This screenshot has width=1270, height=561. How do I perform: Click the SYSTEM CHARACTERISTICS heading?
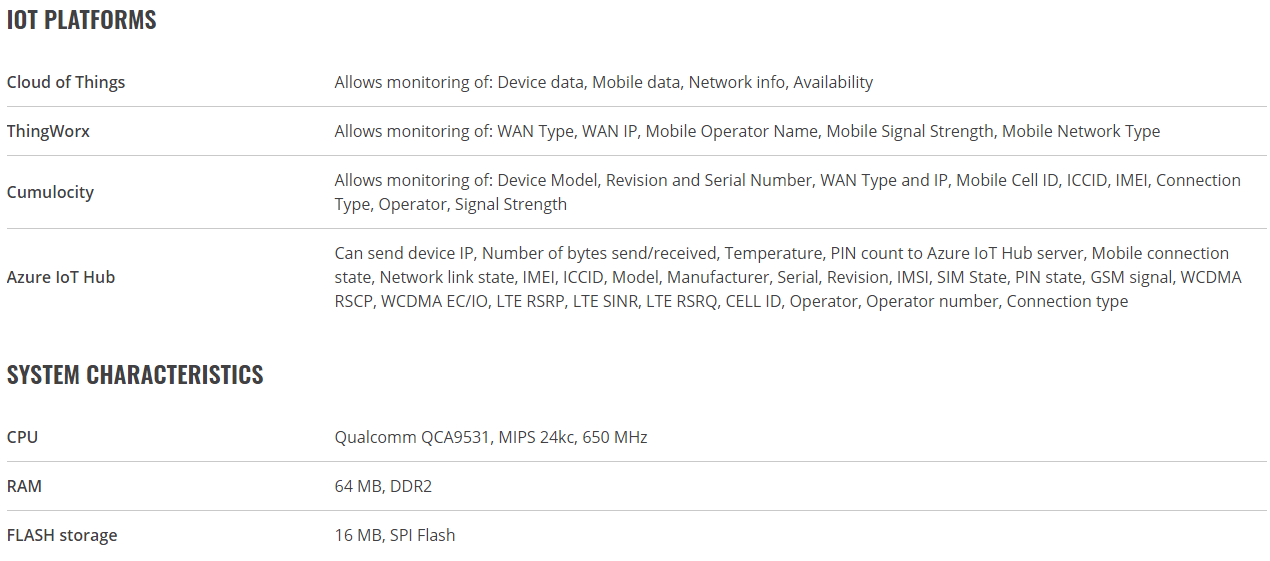[x=135, y=375]
